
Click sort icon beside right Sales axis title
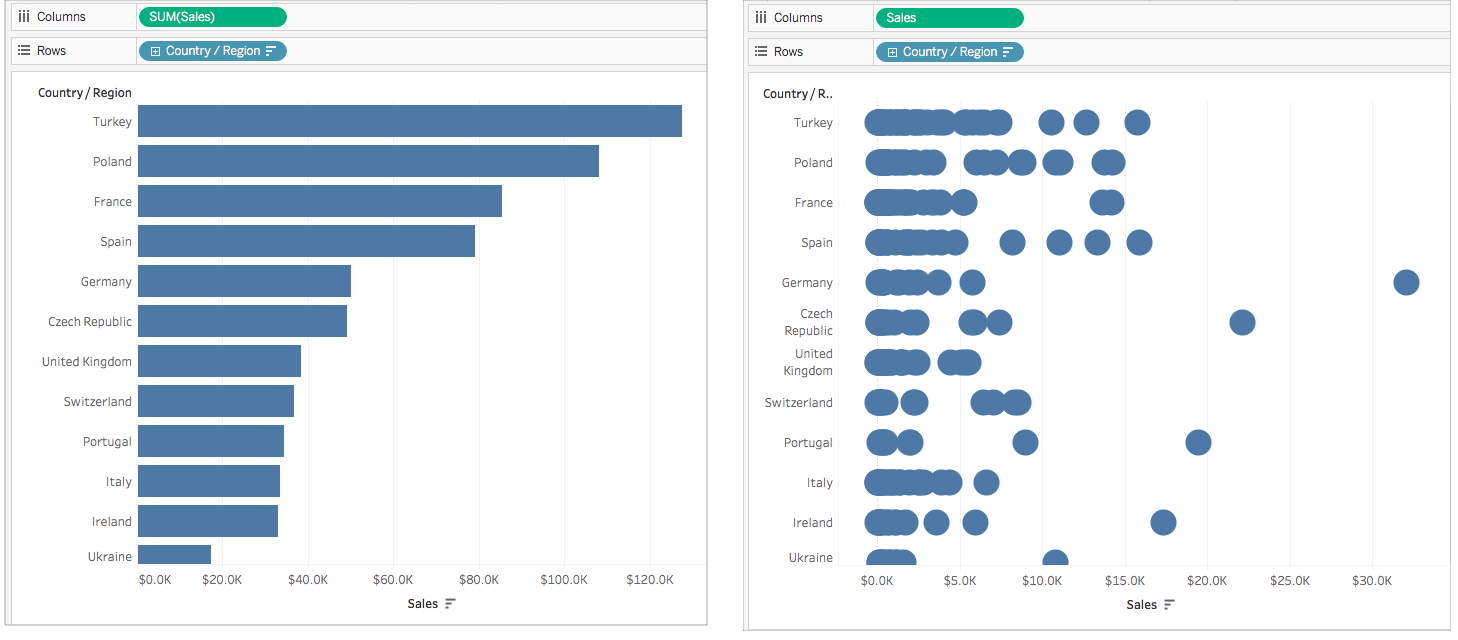pos(1169,605)
